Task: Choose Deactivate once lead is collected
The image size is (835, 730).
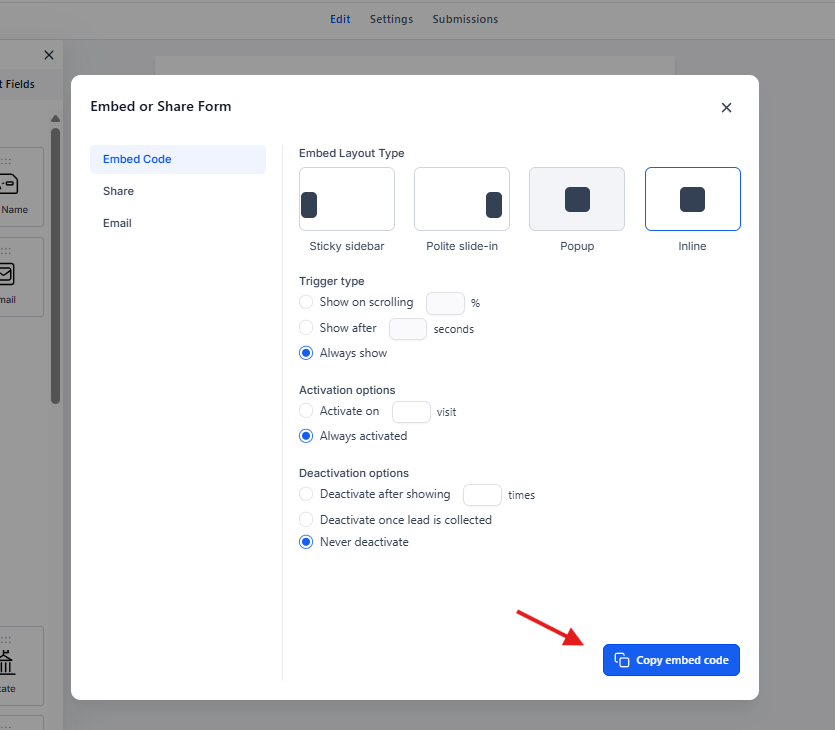Action: pyautogui.click(x=307, y=520)
